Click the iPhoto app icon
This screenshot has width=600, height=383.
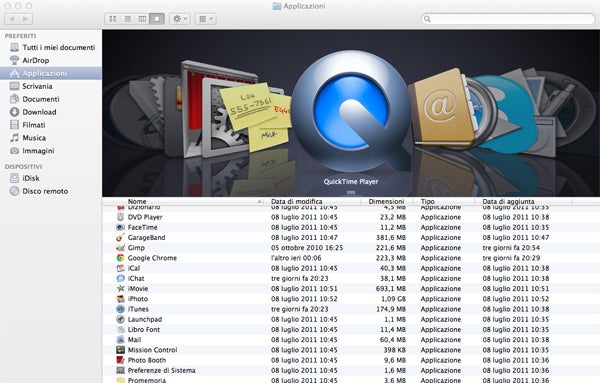coord(121,299)
